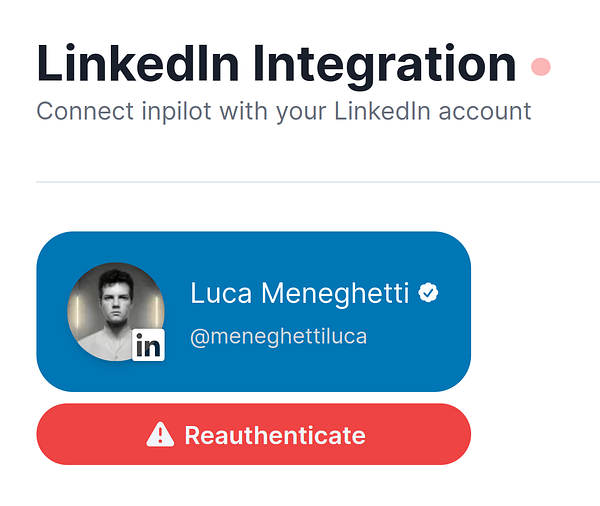Click the blue card area below the handle

click(x=300, y=370)
